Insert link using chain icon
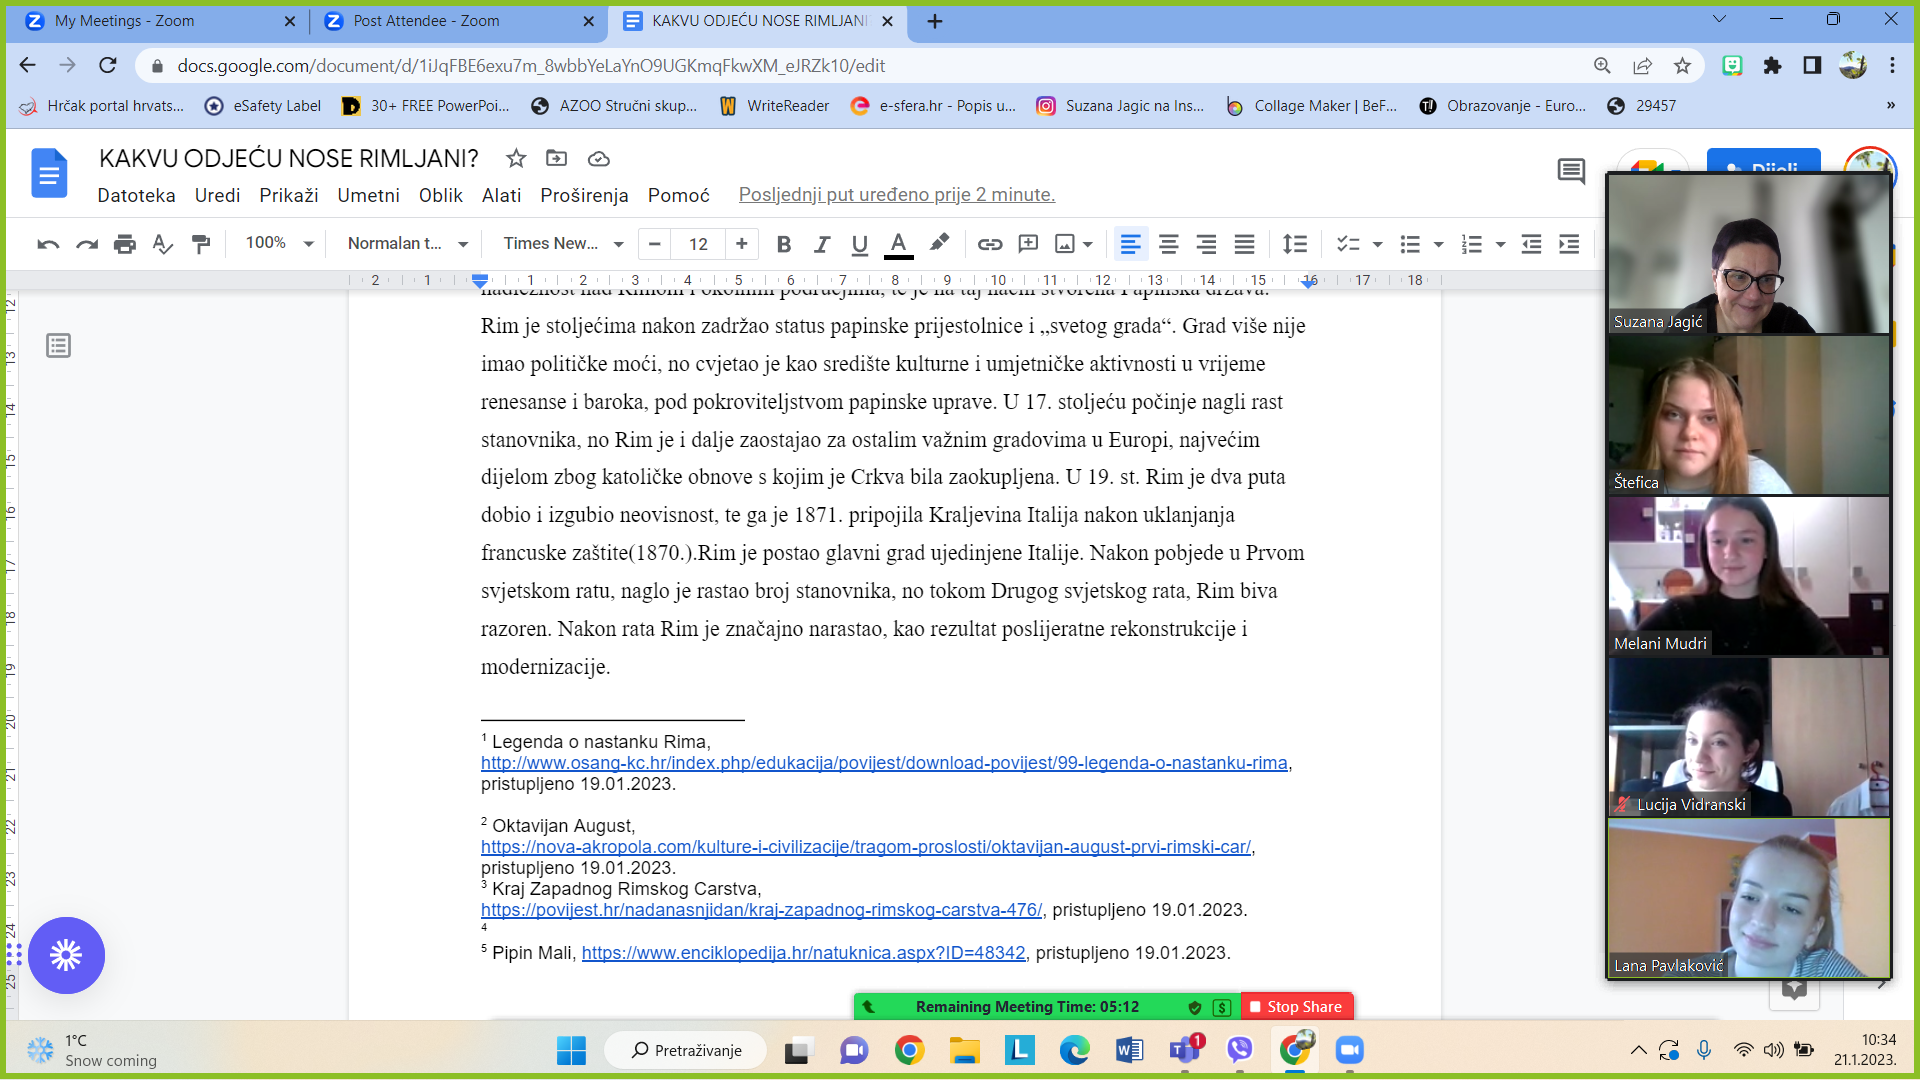1920x1080 pixels. coord(989,244)
